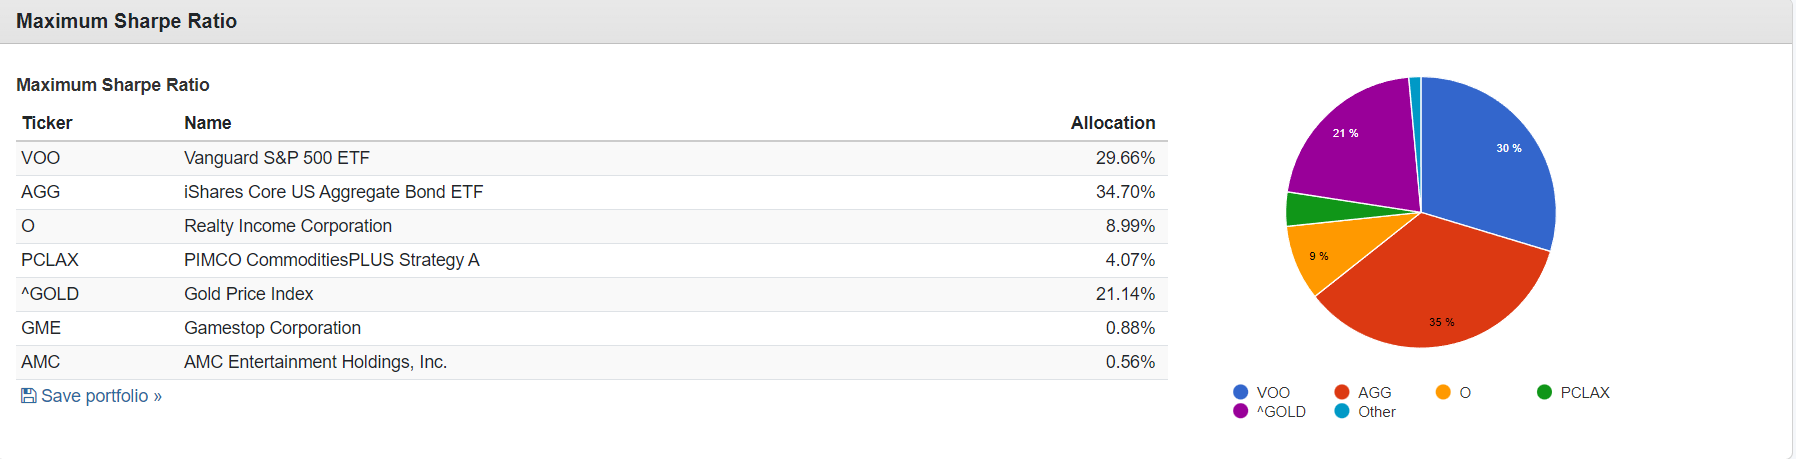Click the Ticker column header

click(x=47, y=123)
